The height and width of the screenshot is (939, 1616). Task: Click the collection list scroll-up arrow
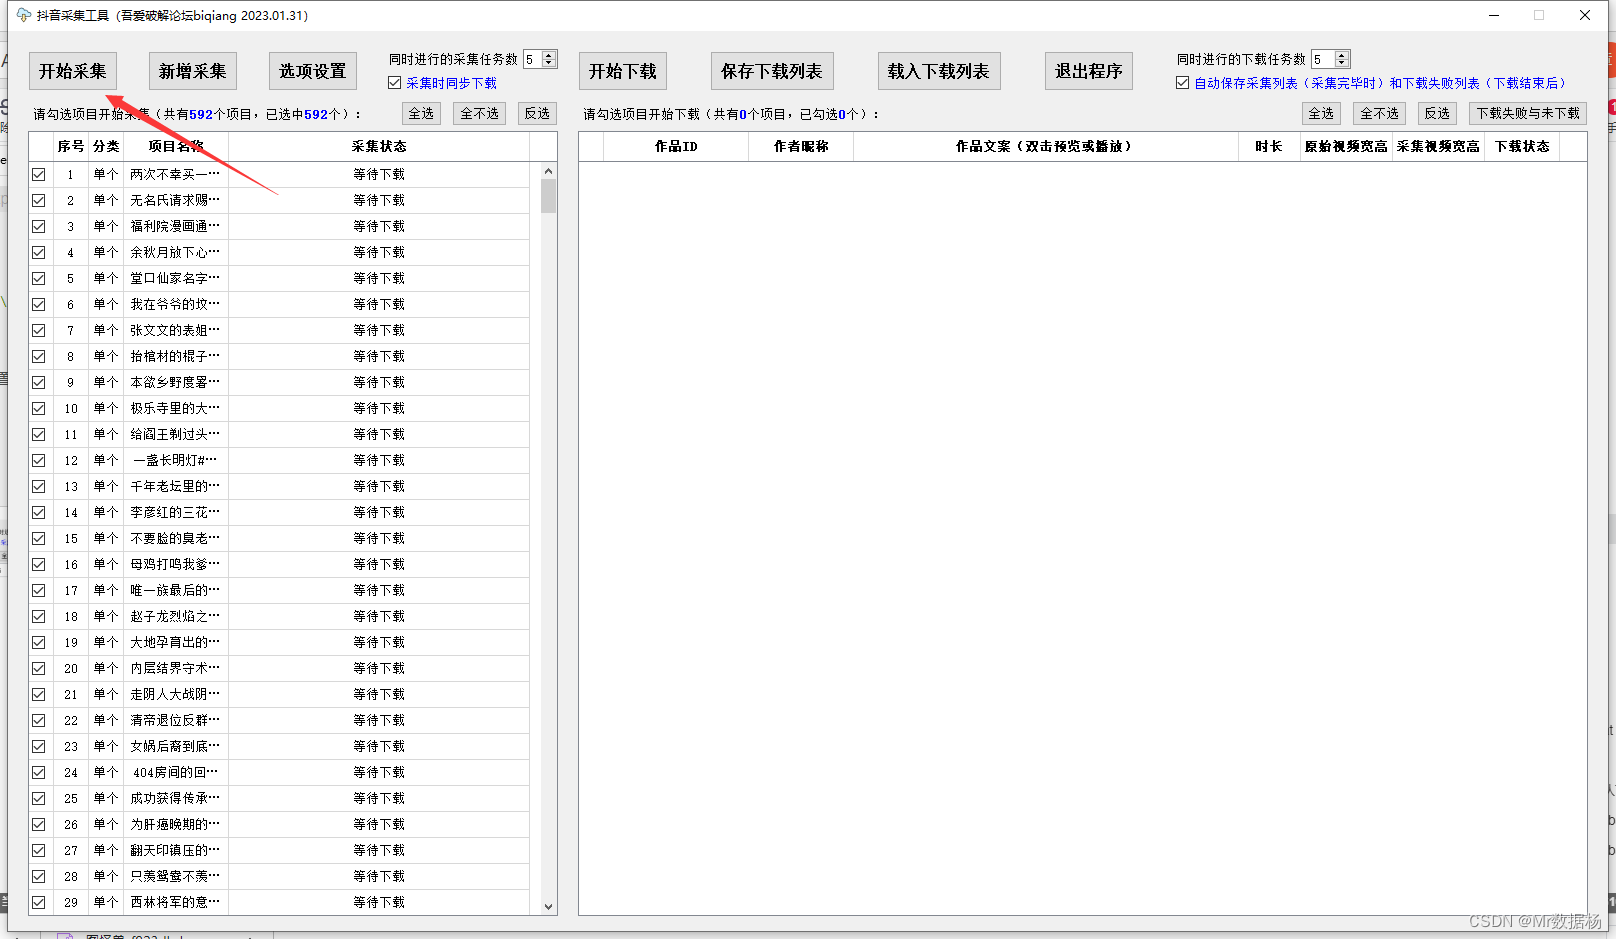[x=548, y=171]
